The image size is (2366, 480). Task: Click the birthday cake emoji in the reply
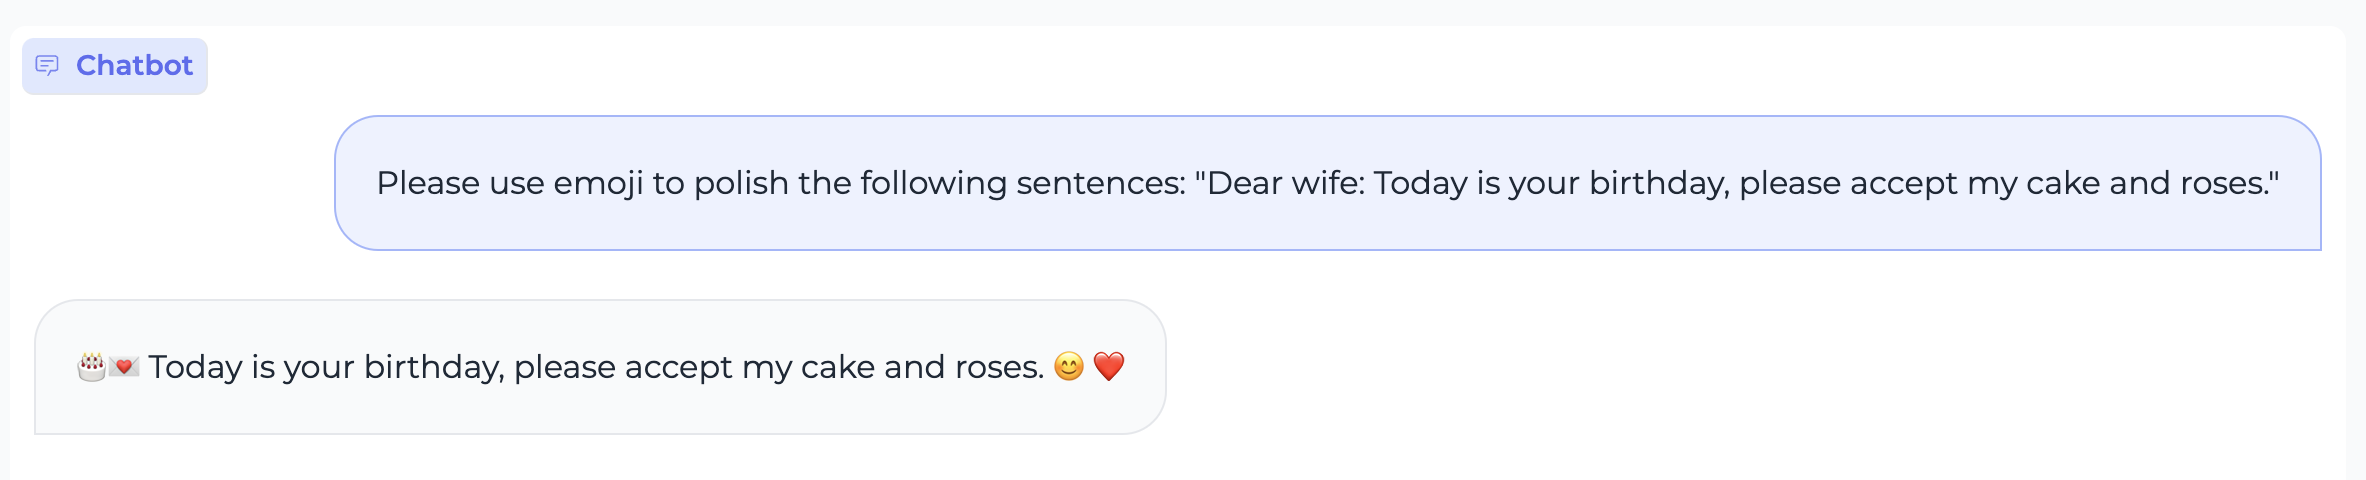coord(91,367)
